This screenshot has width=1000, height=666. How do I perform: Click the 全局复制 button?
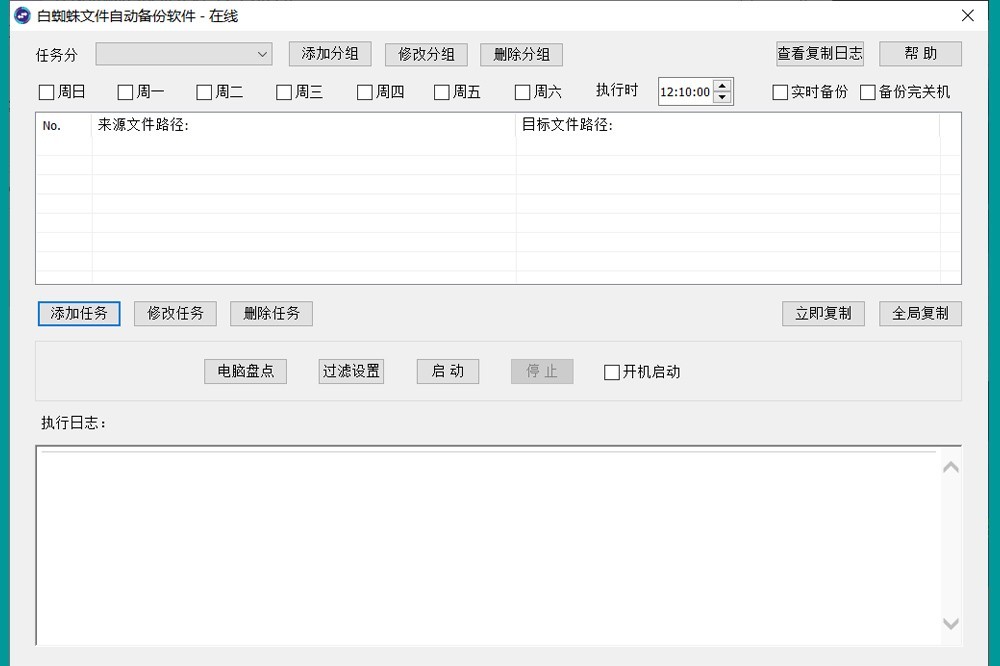click(920, 314)
